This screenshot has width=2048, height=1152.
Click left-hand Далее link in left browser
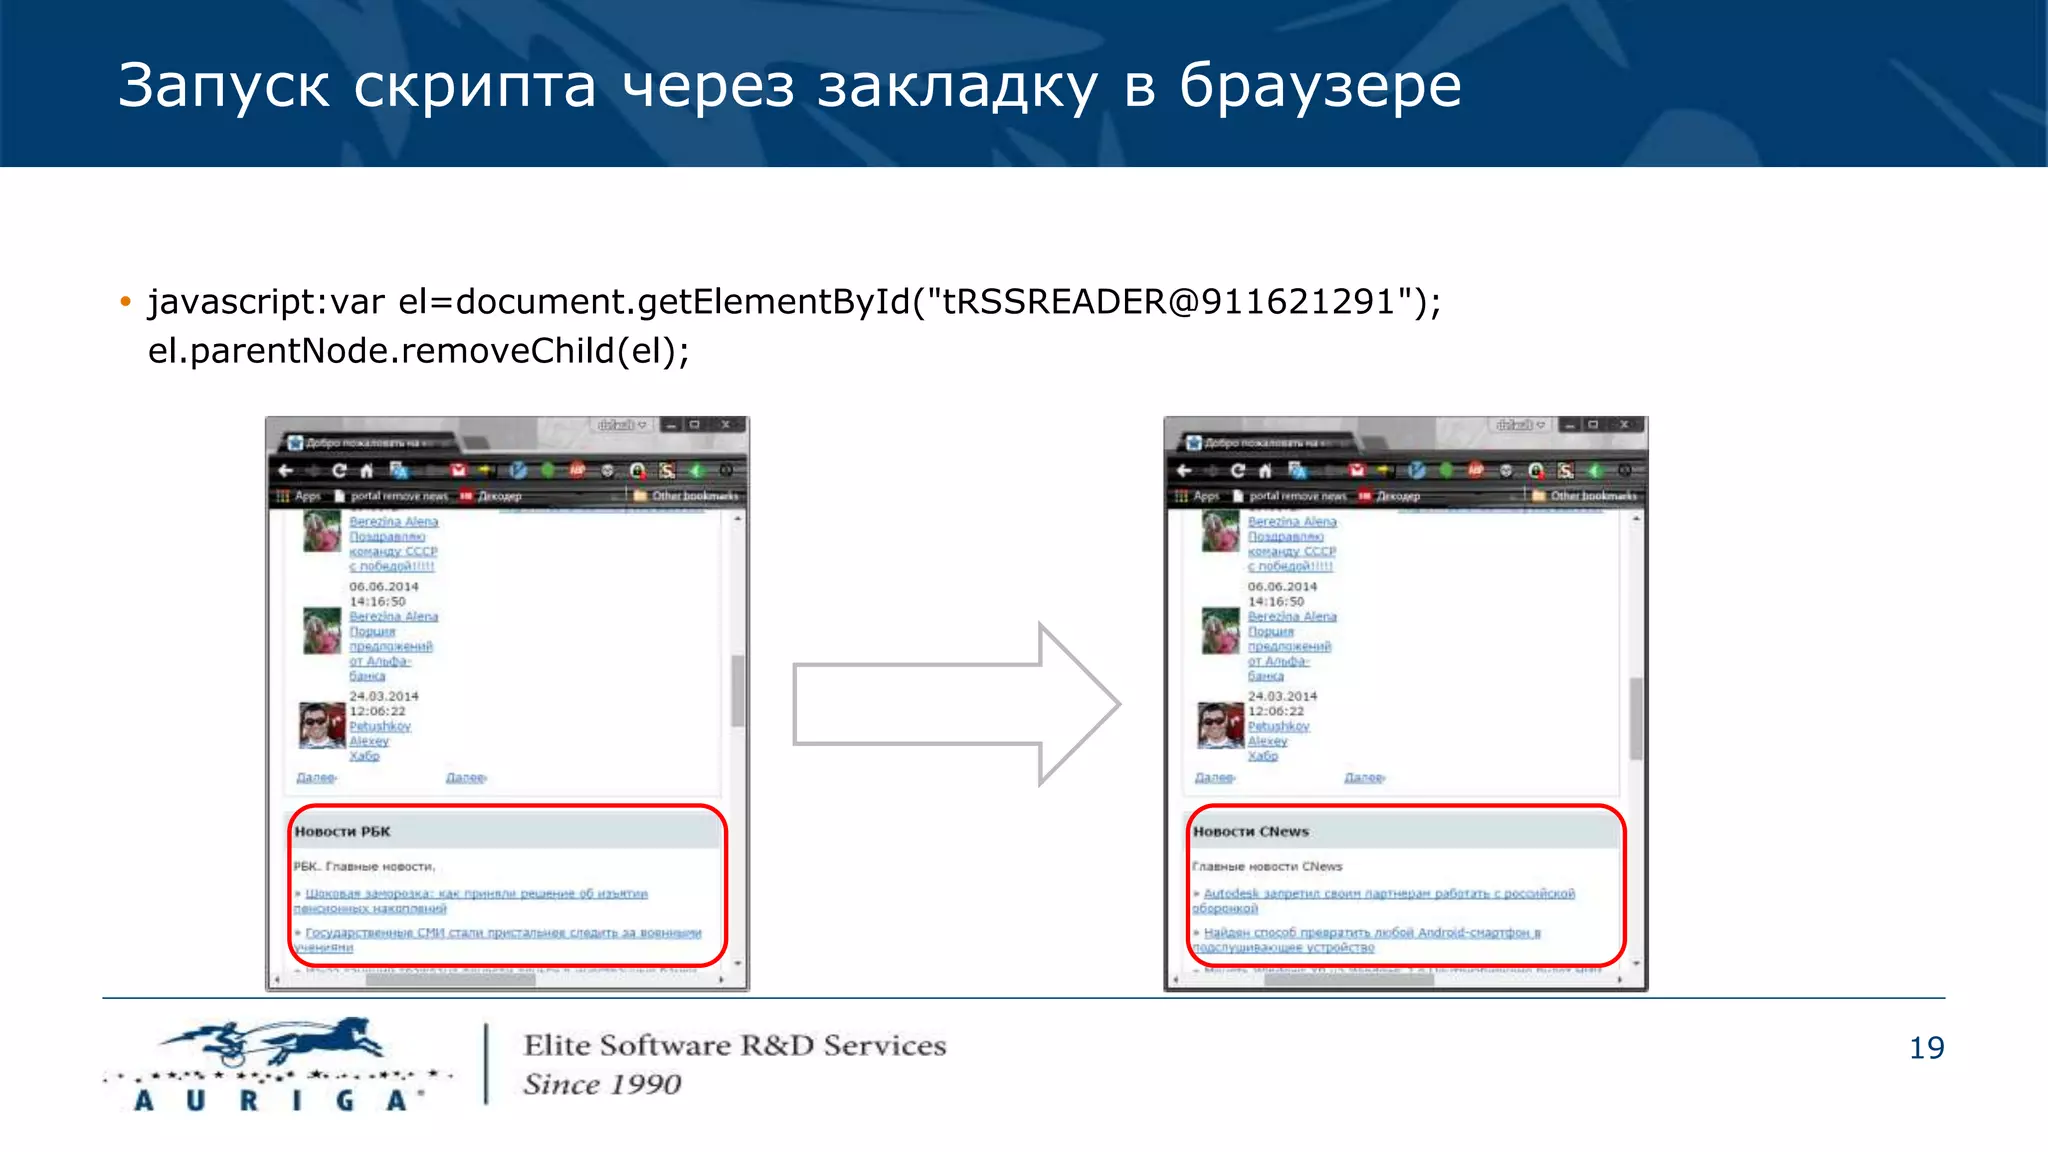point(317,778)
